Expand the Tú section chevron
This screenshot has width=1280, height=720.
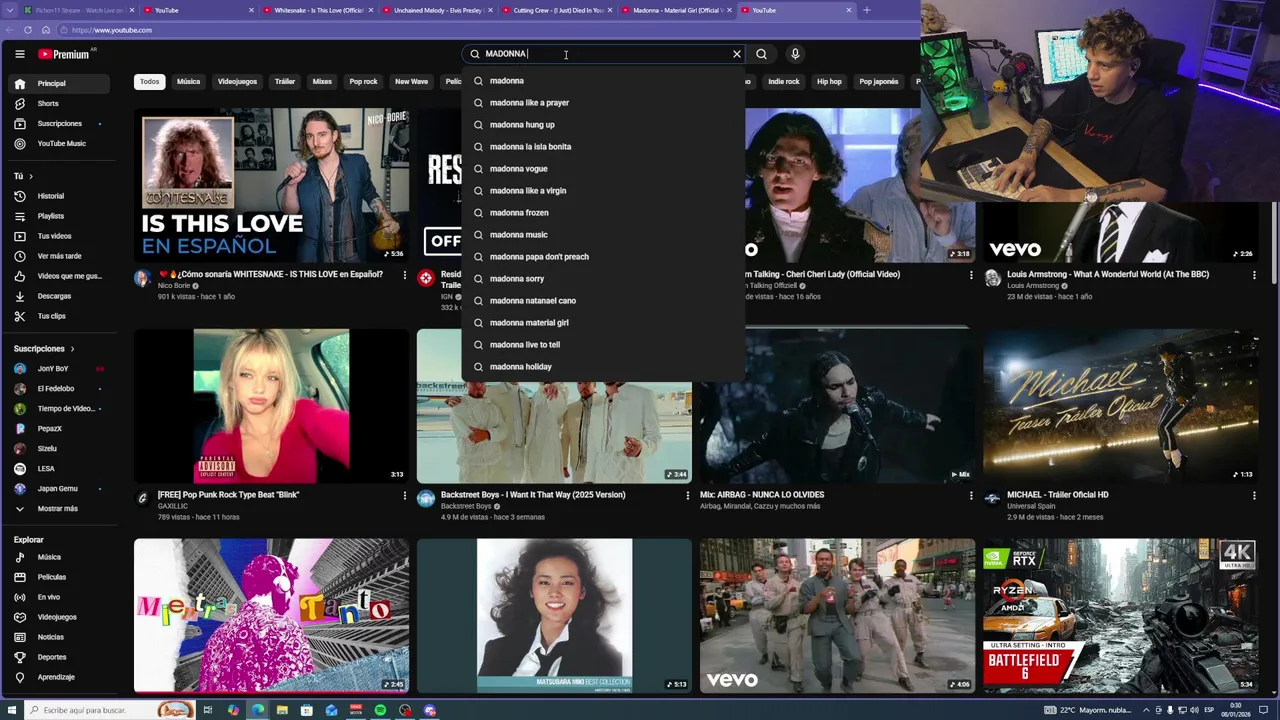tap(31, 176)
